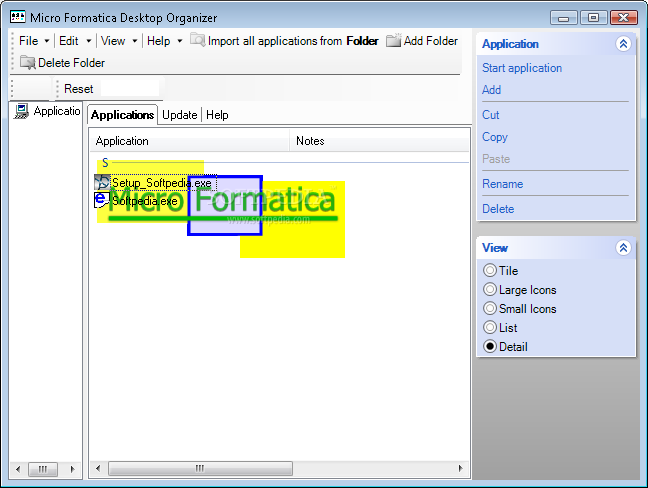This screenshot has width=648, height=488.
Task: Click the application list's right scroll arrow
Action: 460,468
